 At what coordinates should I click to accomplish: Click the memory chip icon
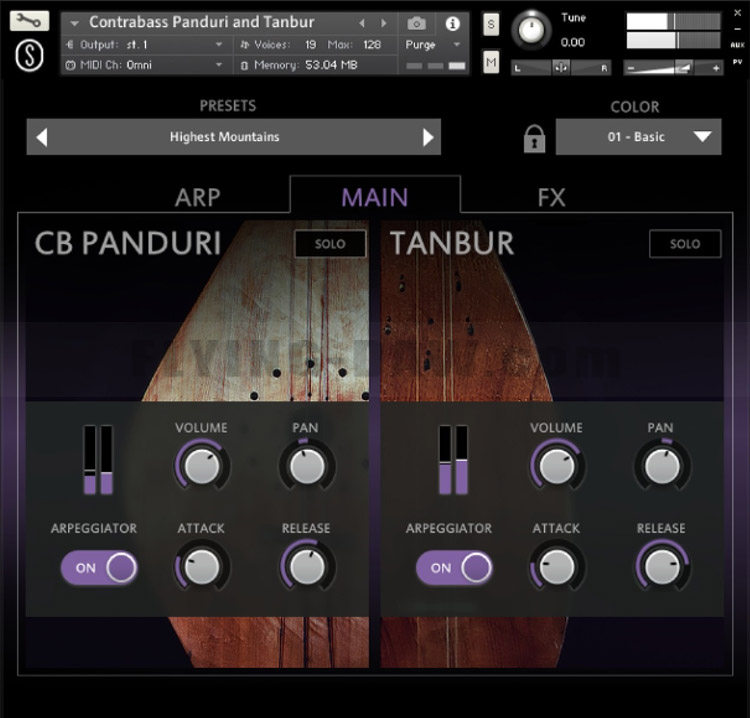[244, 66]
